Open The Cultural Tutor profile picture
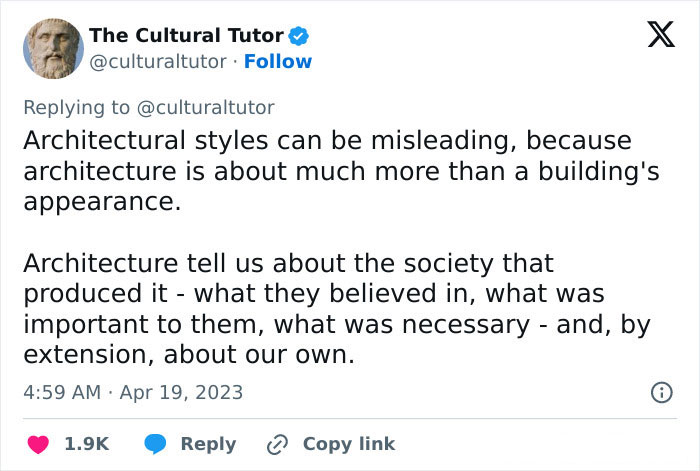The height and width of the screenshot is (471, 700). (51, 47)
